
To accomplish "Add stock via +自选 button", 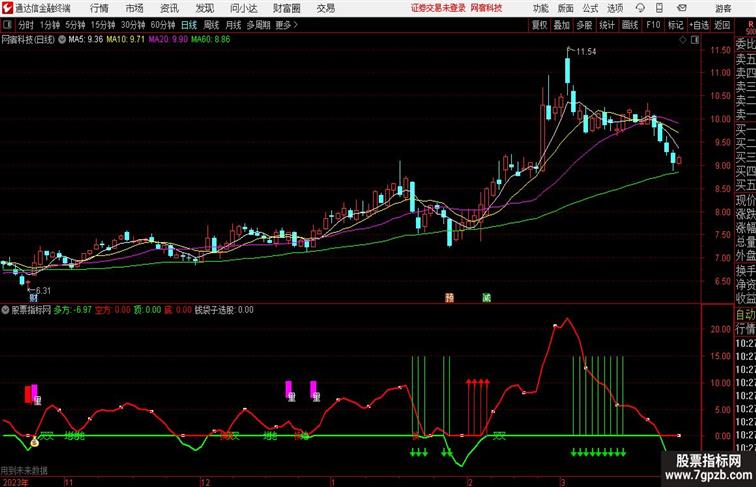I will [x=699, y=25].
